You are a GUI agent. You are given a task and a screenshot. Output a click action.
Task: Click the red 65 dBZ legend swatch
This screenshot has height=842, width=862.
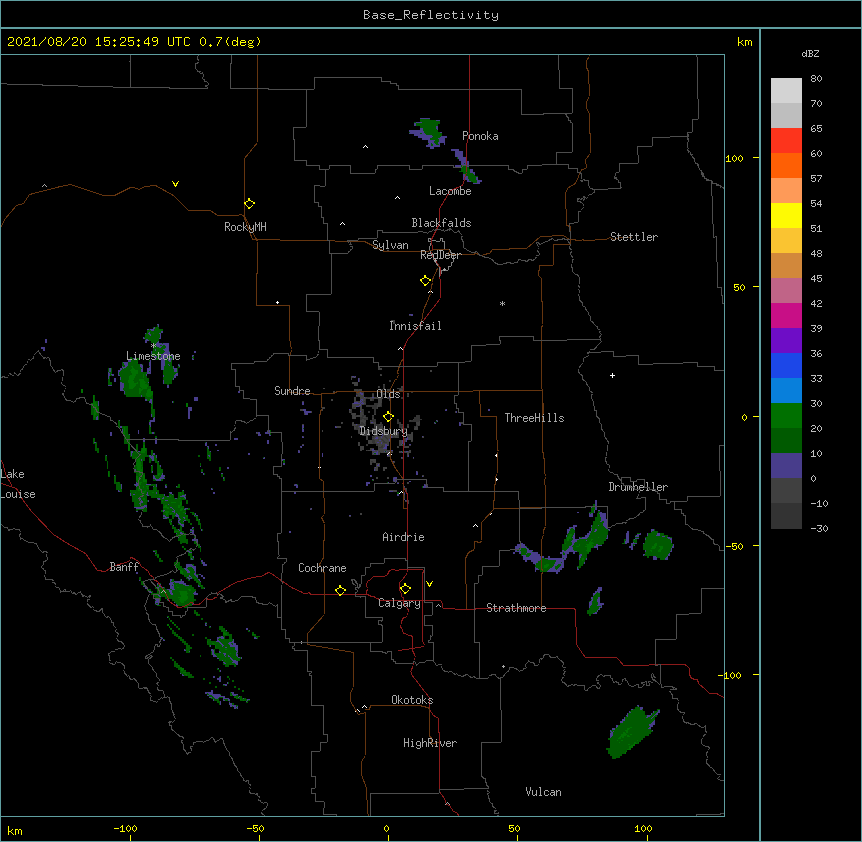coord(786,140)
